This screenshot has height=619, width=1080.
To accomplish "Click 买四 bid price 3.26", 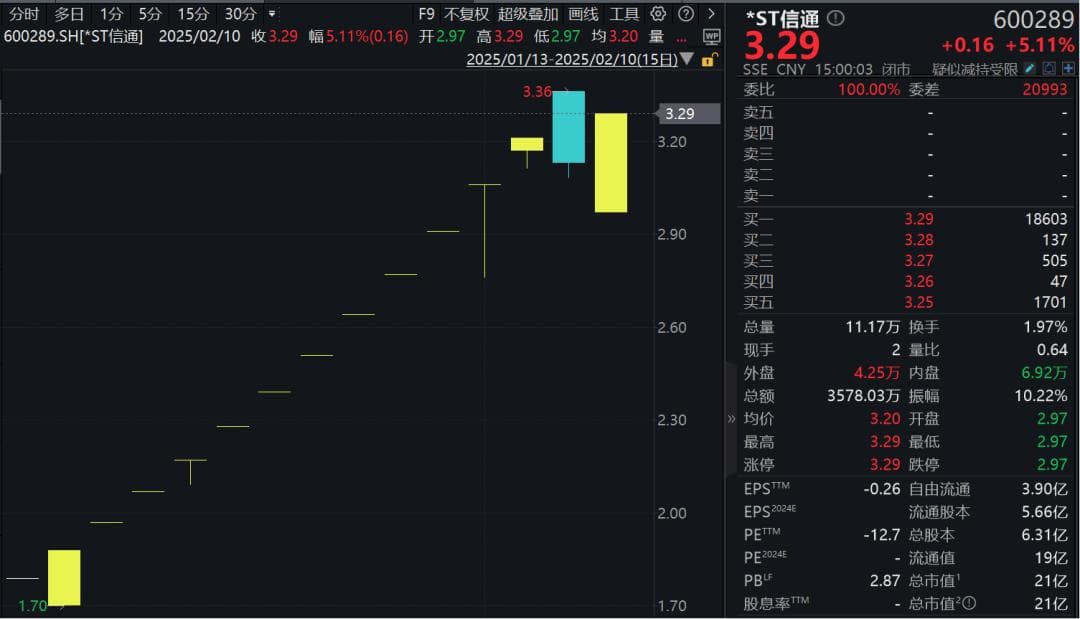I will (x=919, y=281).
